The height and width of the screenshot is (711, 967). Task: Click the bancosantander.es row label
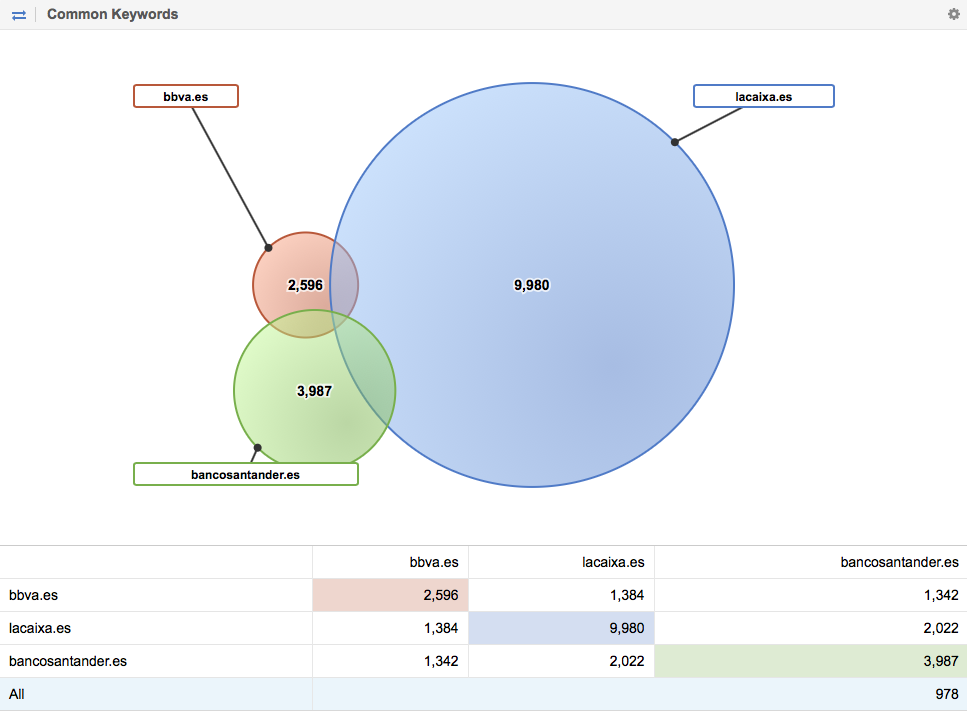coord(67,661)
